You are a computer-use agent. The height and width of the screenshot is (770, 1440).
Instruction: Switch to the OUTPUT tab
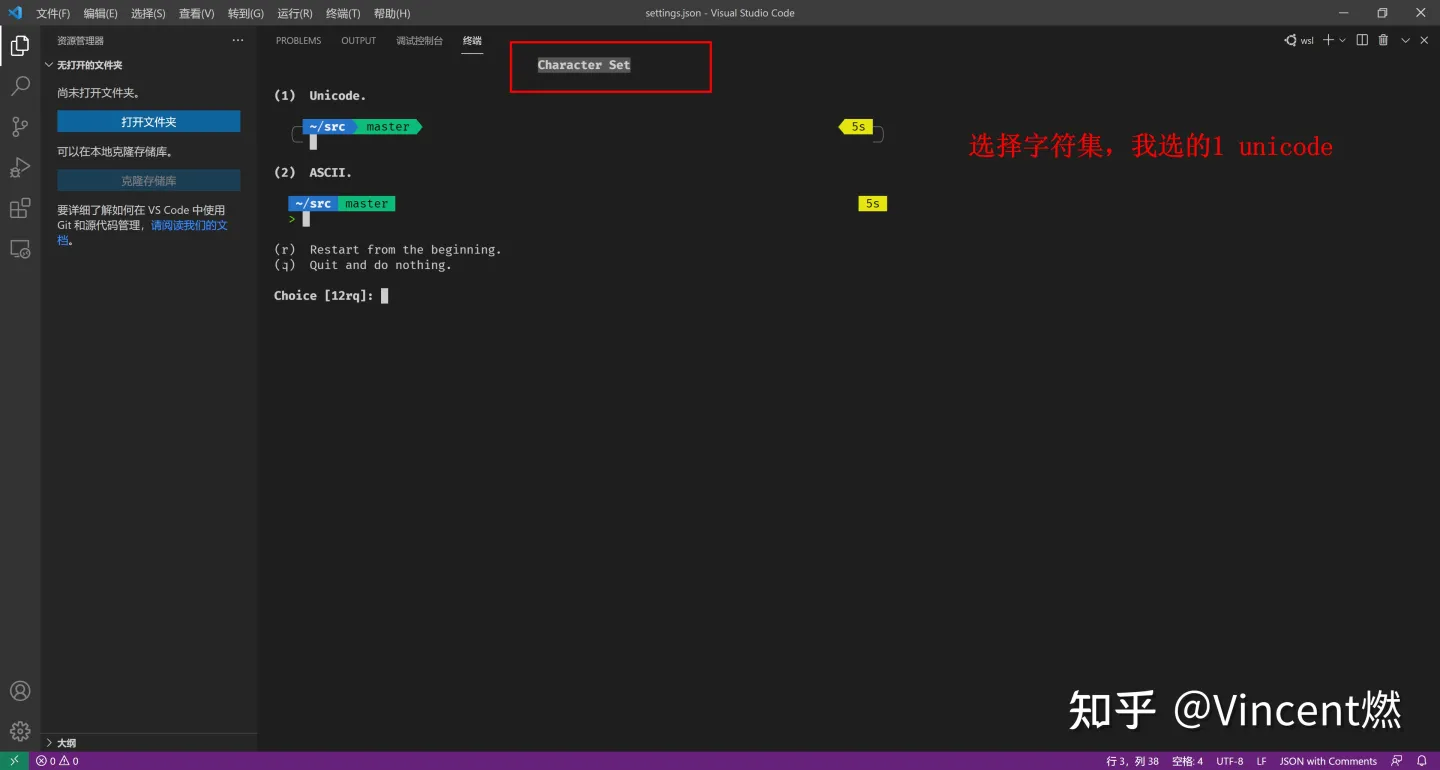coord(358,41)
